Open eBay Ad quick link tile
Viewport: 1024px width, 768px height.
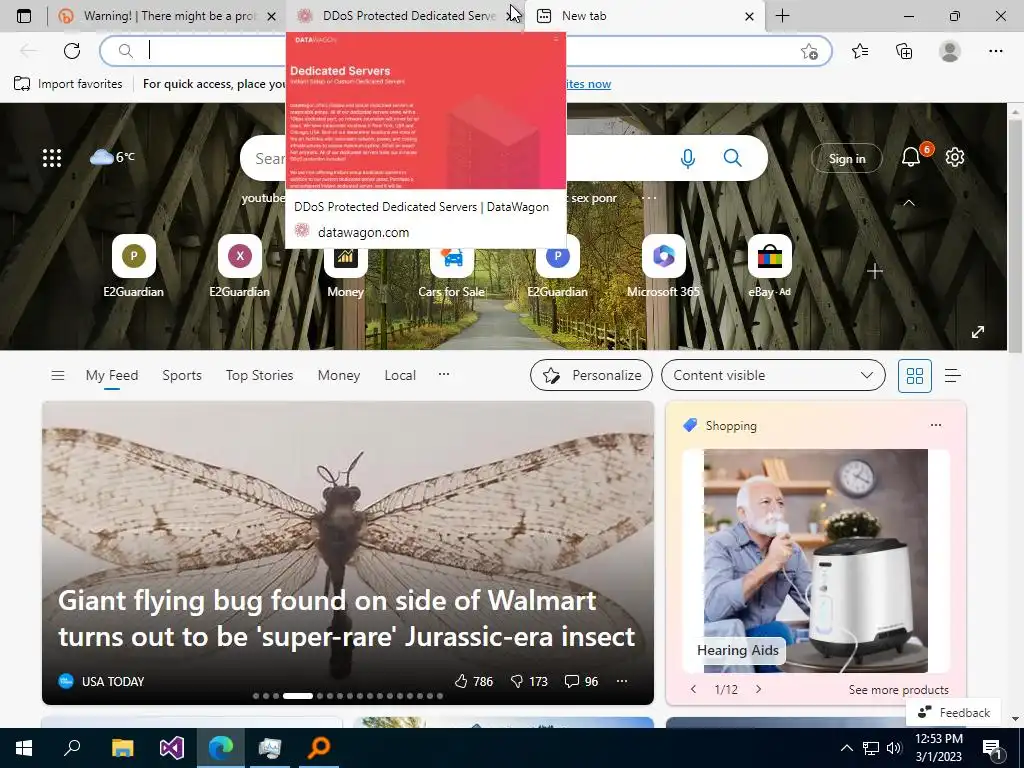(769, 268)
